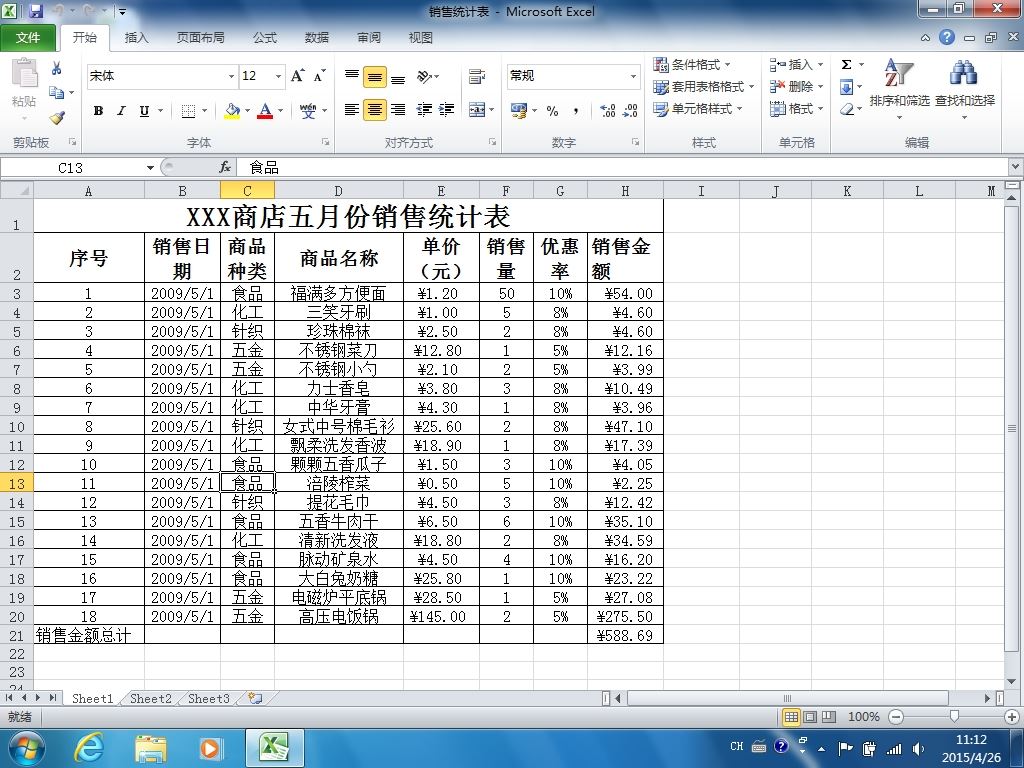Apply yellow fill color bucket
1024x768 pixels.
(x=232, y=110)
